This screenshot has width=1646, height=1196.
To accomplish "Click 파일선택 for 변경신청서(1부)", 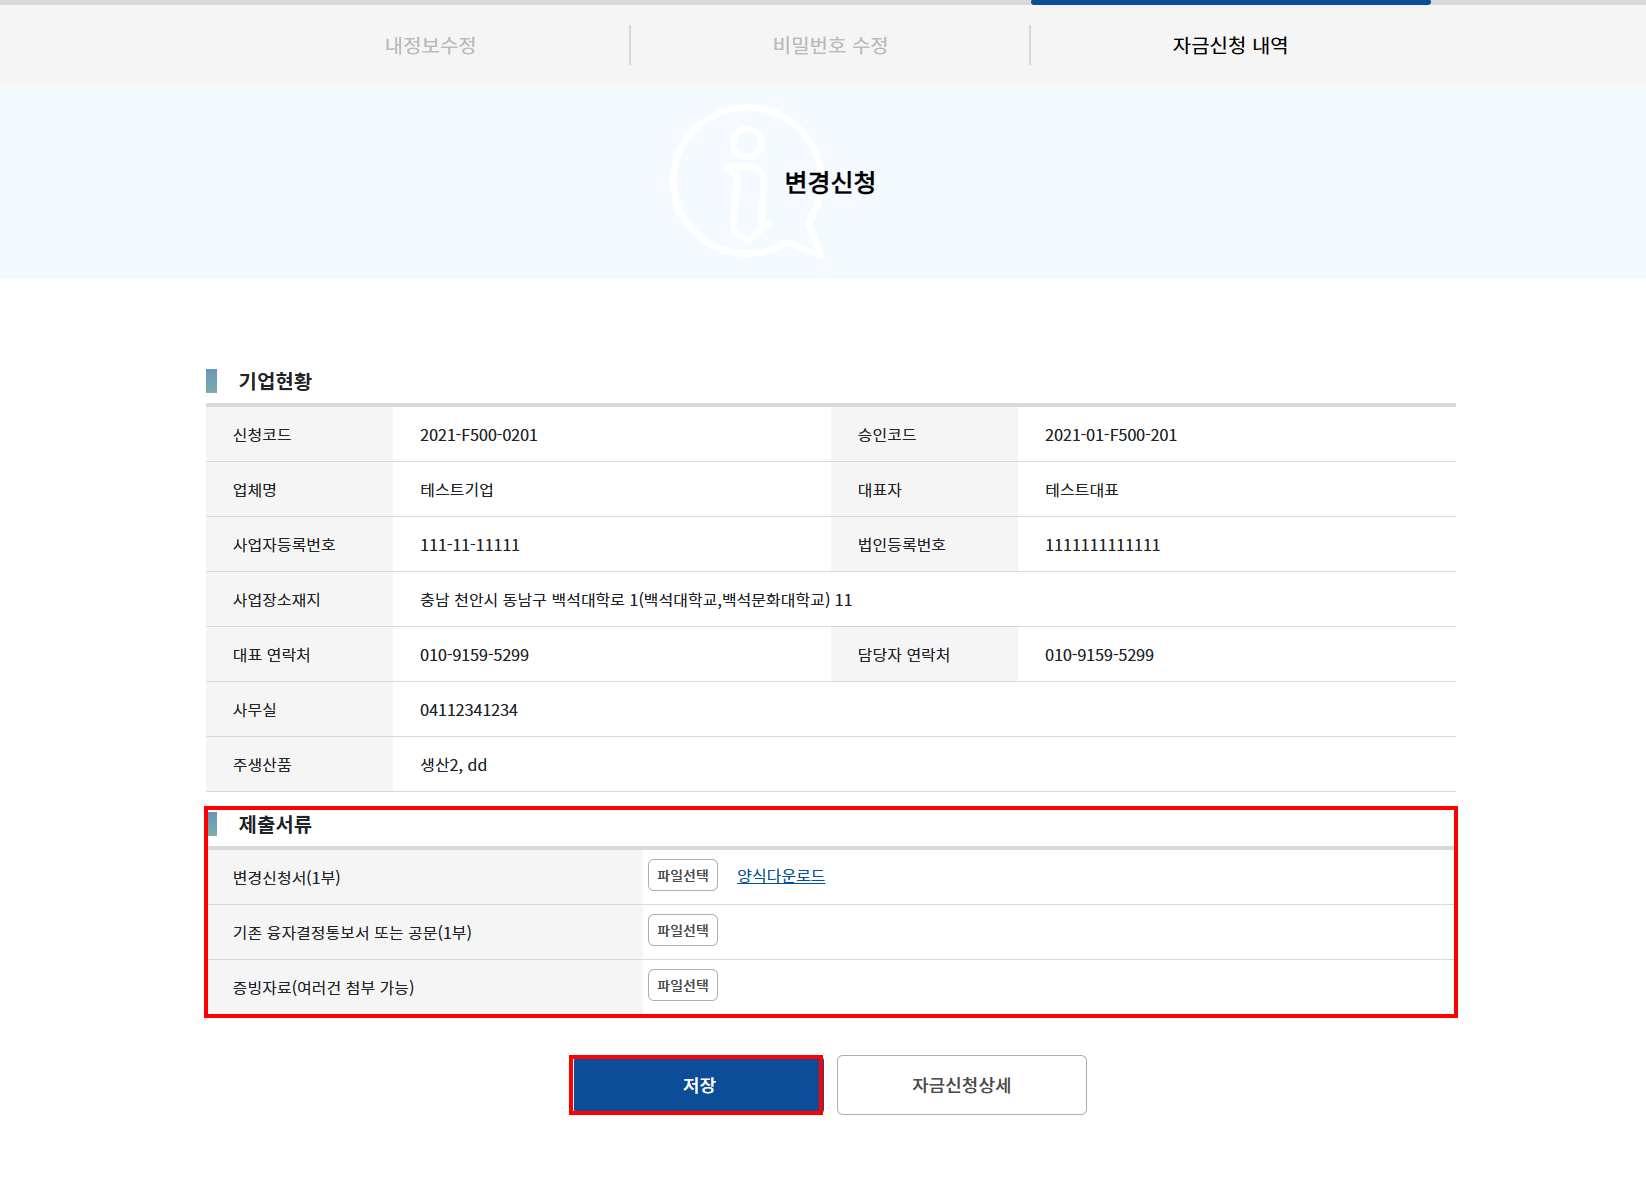I will pos(683,875).
